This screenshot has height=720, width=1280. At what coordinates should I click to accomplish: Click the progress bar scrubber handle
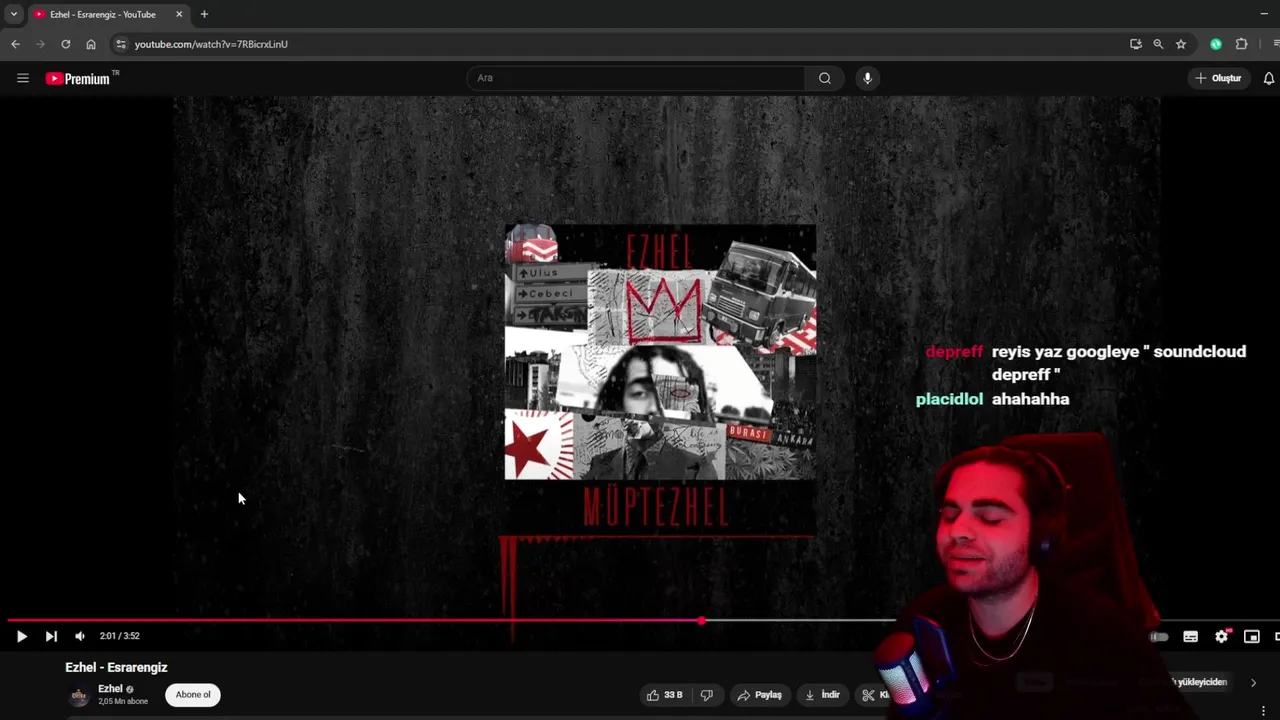click(702, 621)
